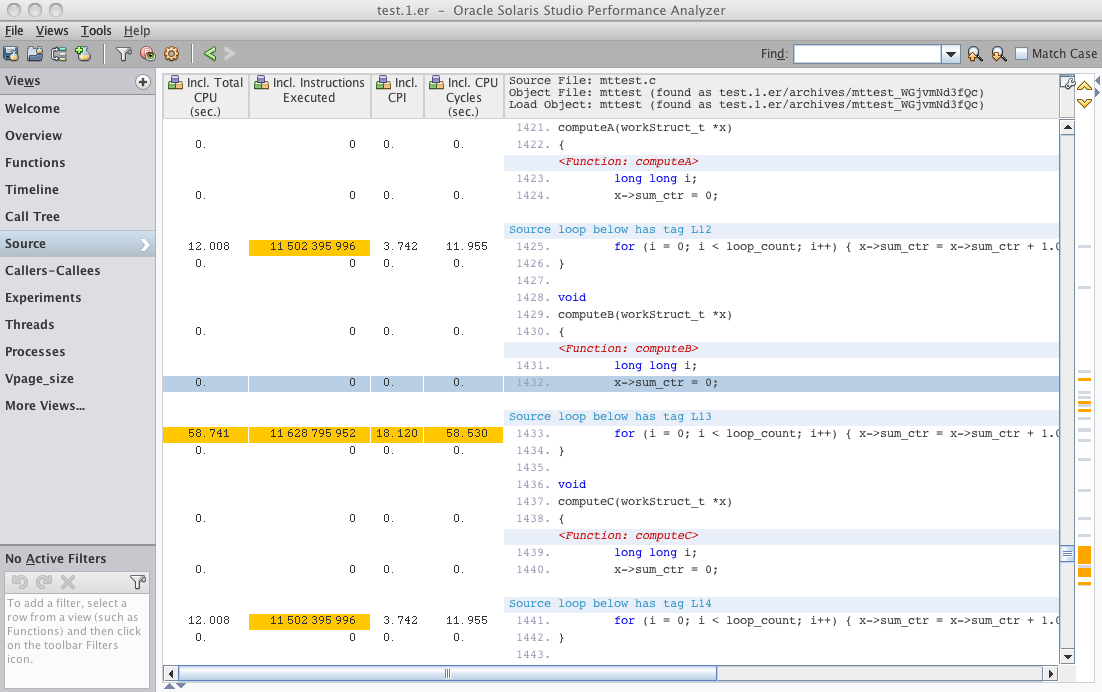This screenshot has width=1102, height=692.
Task: Go back with the green left arrow
Action: 209,53
